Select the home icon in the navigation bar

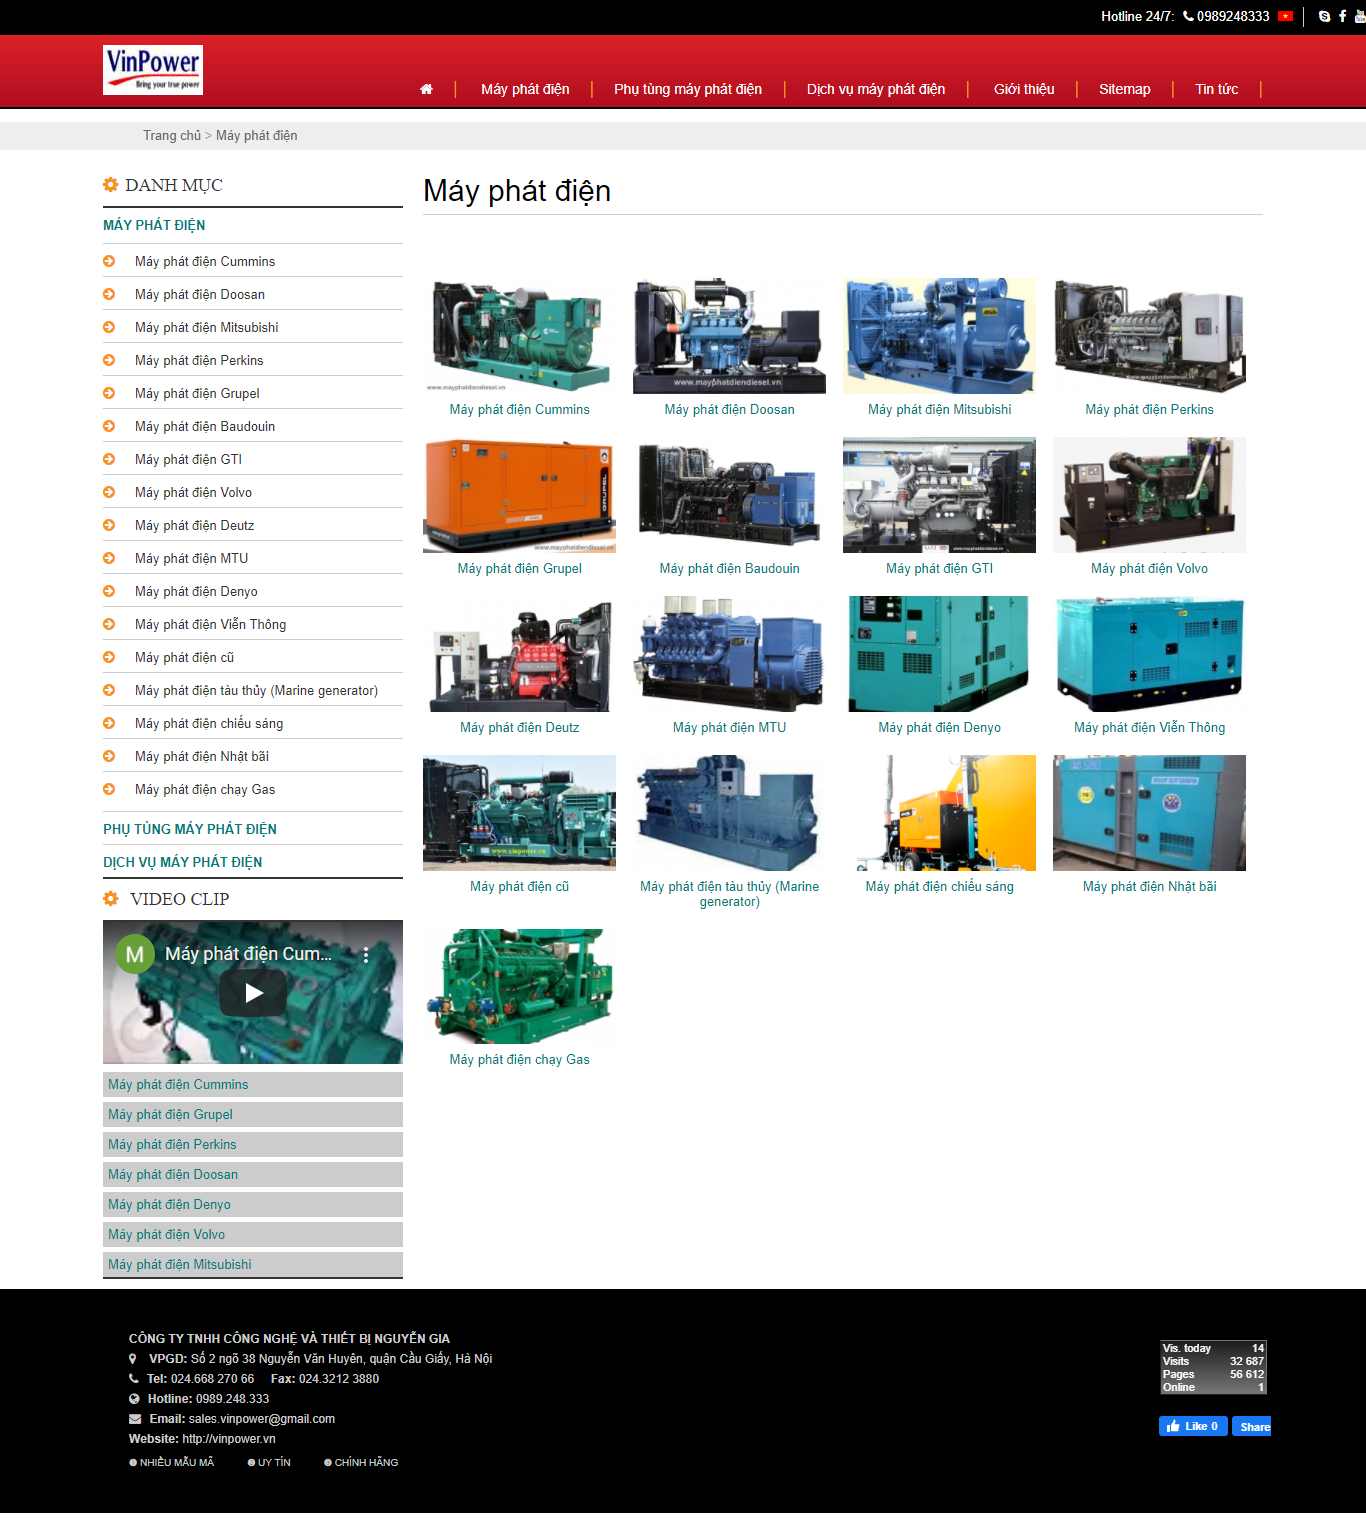point(427,89)
